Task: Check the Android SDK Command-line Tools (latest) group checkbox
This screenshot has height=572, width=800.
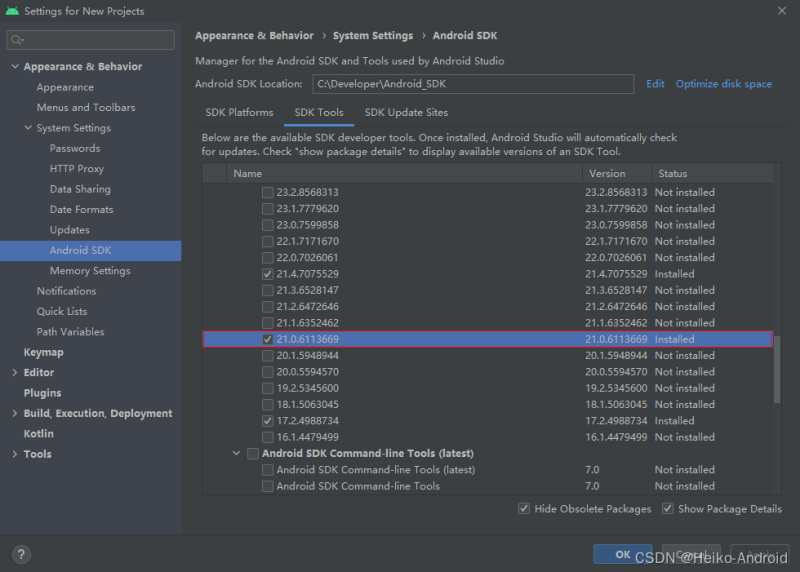Action: (x=253, y=454)
